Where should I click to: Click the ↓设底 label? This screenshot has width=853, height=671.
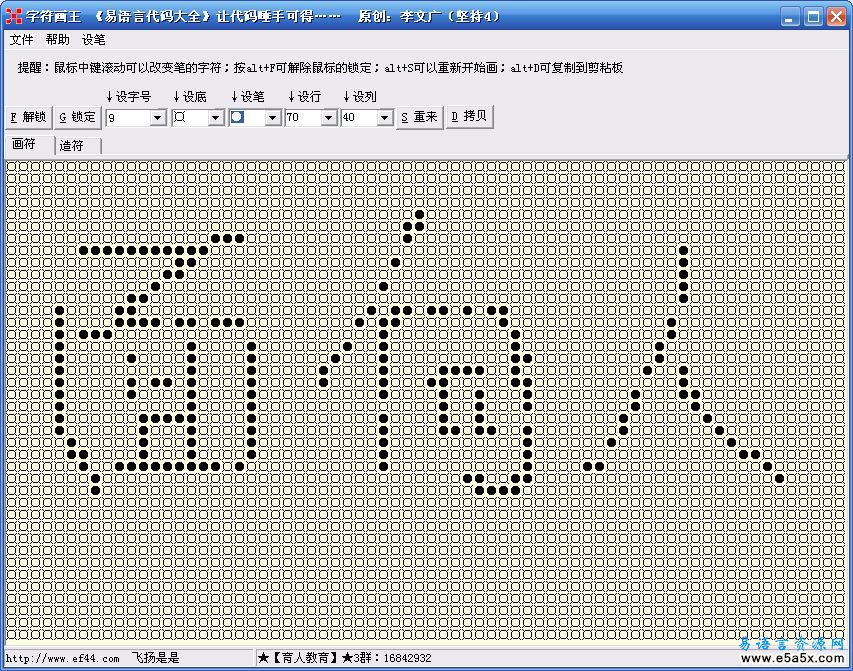(x=190, y=97)
